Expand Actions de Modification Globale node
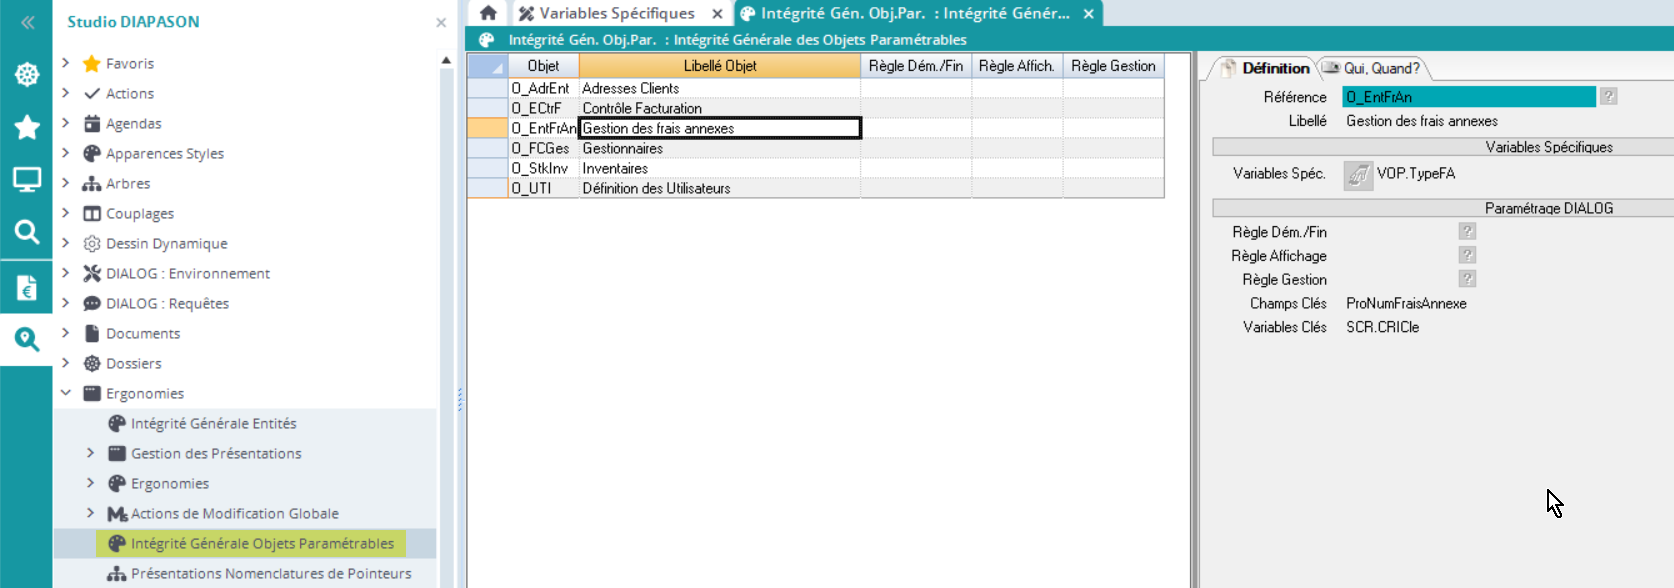The height and width of the screenshot is (588, 1674). point(91,513)
